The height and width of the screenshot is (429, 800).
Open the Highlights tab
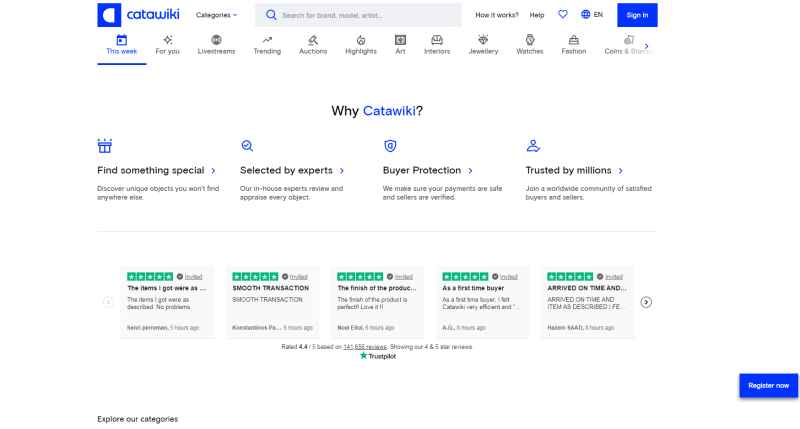(361, 45)
